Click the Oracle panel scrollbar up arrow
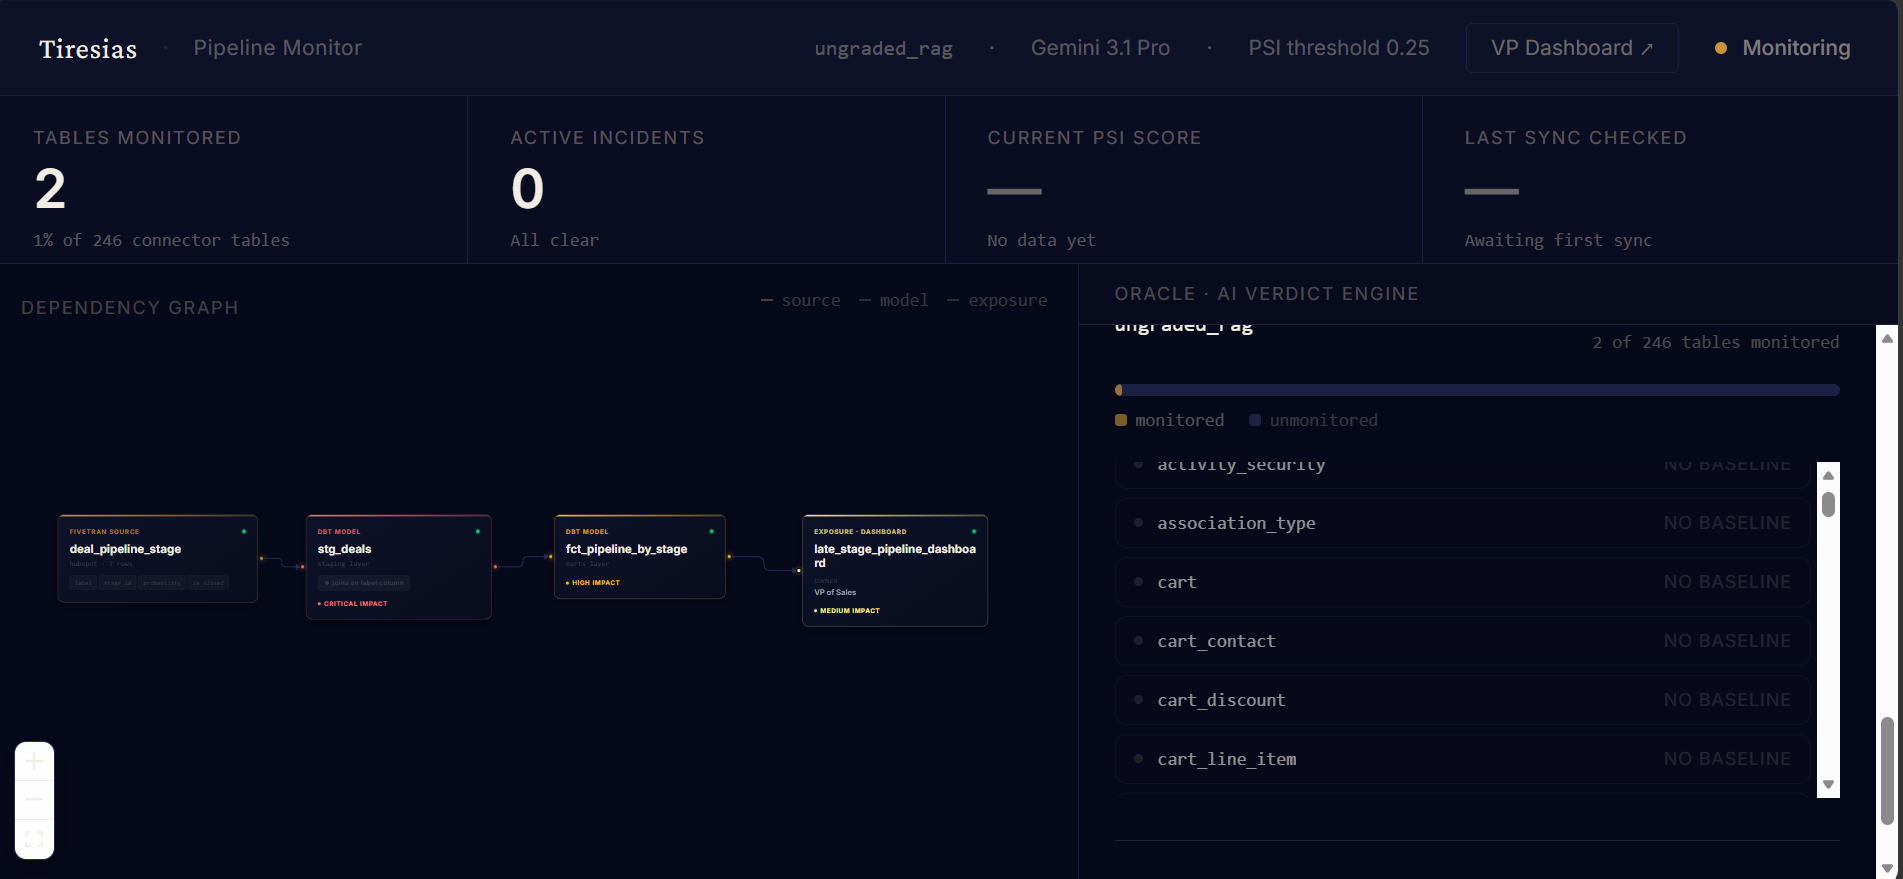 coord(1887,338)
